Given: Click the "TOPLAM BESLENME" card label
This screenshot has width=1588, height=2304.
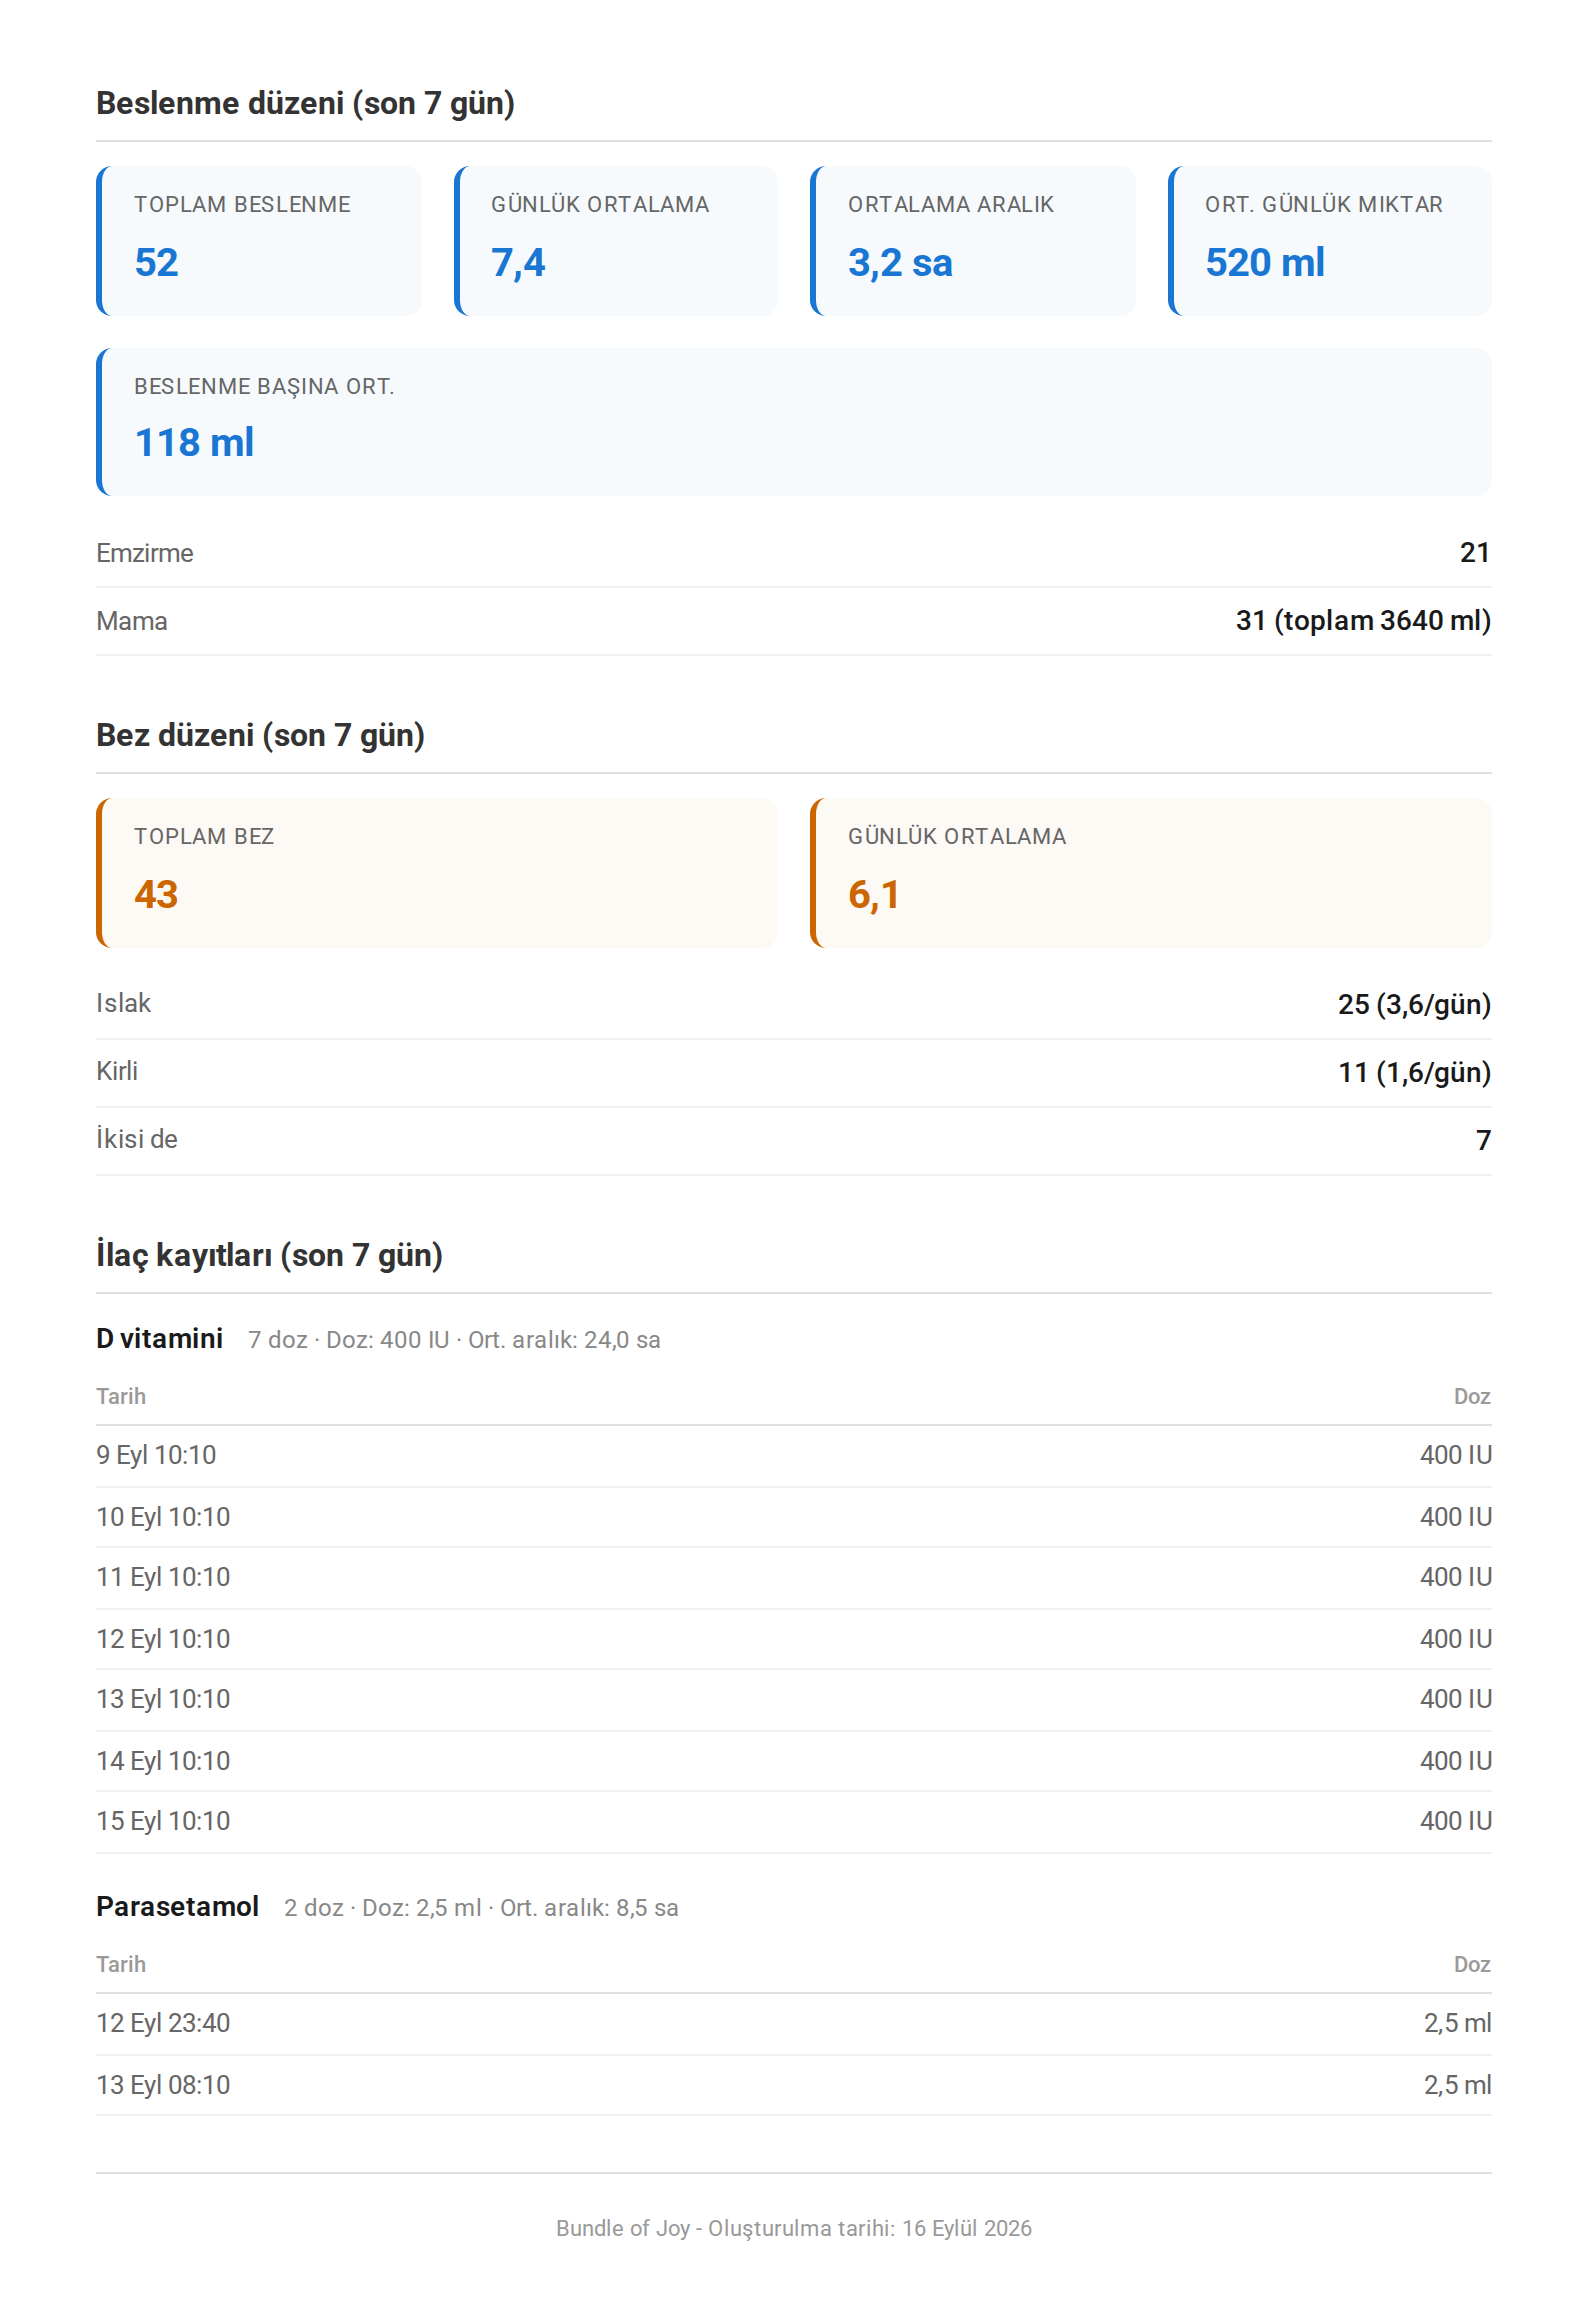Looking at the screenshot, I should pyautogui.click(x=242, y=204).
